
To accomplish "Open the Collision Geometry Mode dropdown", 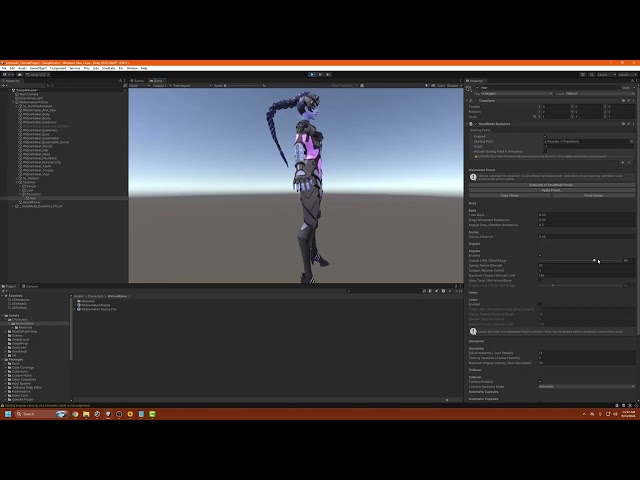I will click(587, 387).
